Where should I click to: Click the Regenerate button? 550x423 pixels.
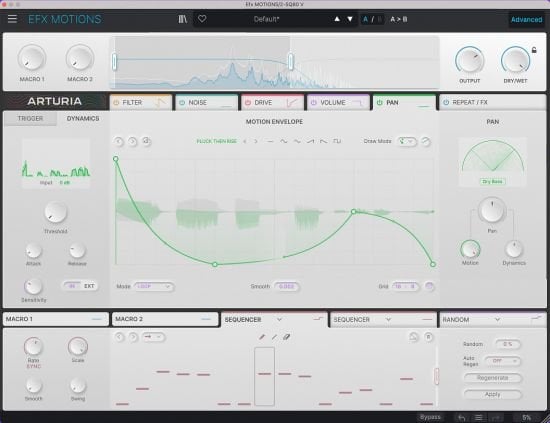(x=492, y=378)
